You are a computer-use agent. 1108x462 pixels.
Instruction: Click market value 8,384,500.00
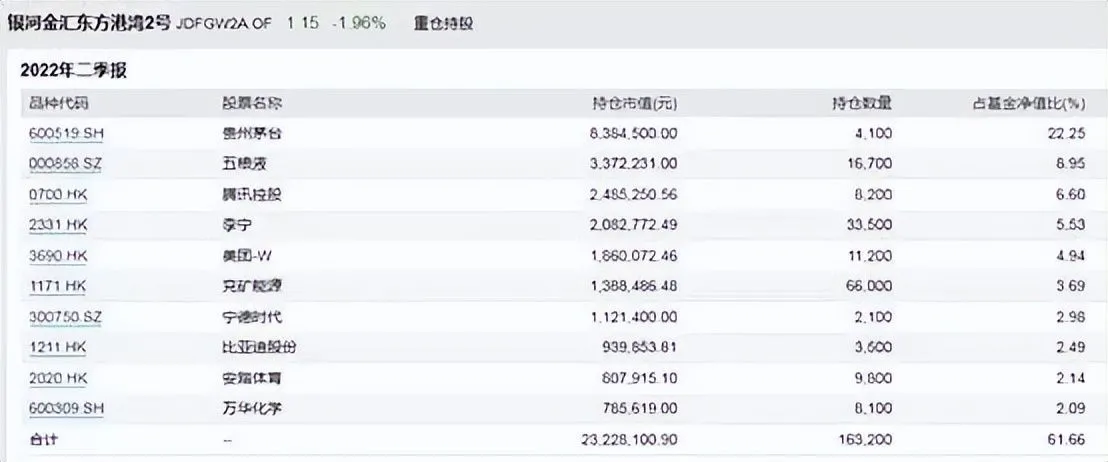(x=634, y=134)
